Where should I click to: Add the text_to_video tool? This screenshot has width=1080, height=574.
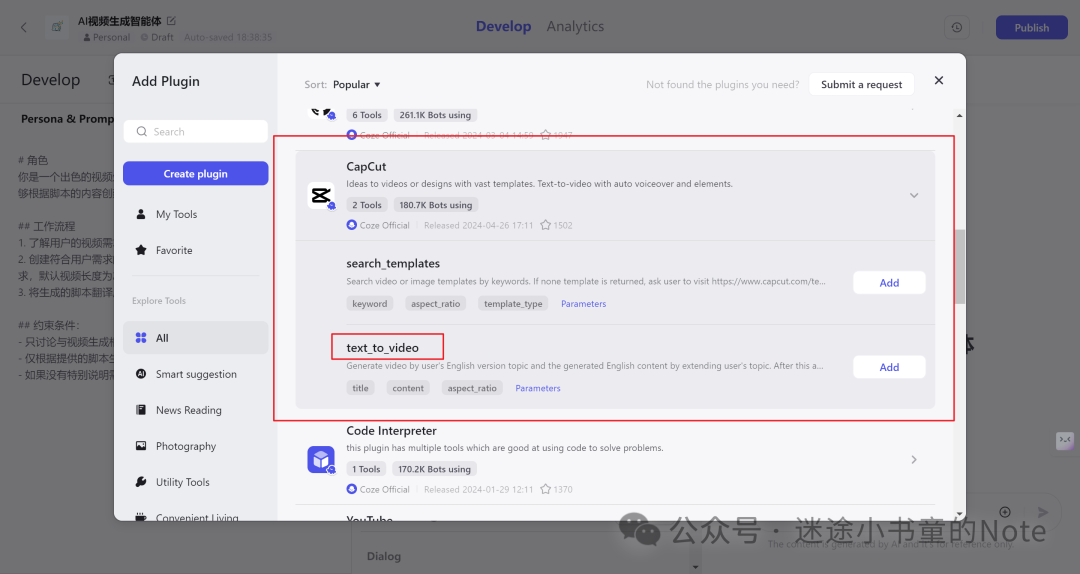pos(889,367)
